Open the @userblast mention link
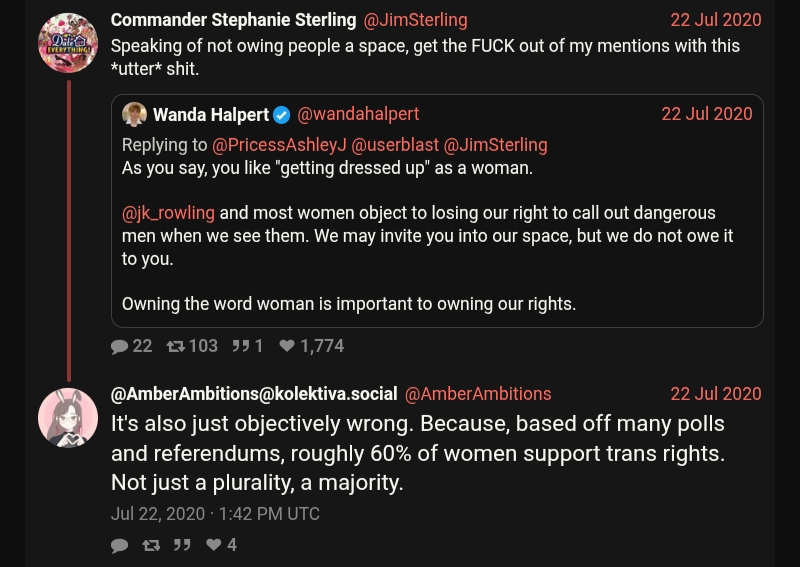This screenshot has height=567, width=800. click(395, 145)
